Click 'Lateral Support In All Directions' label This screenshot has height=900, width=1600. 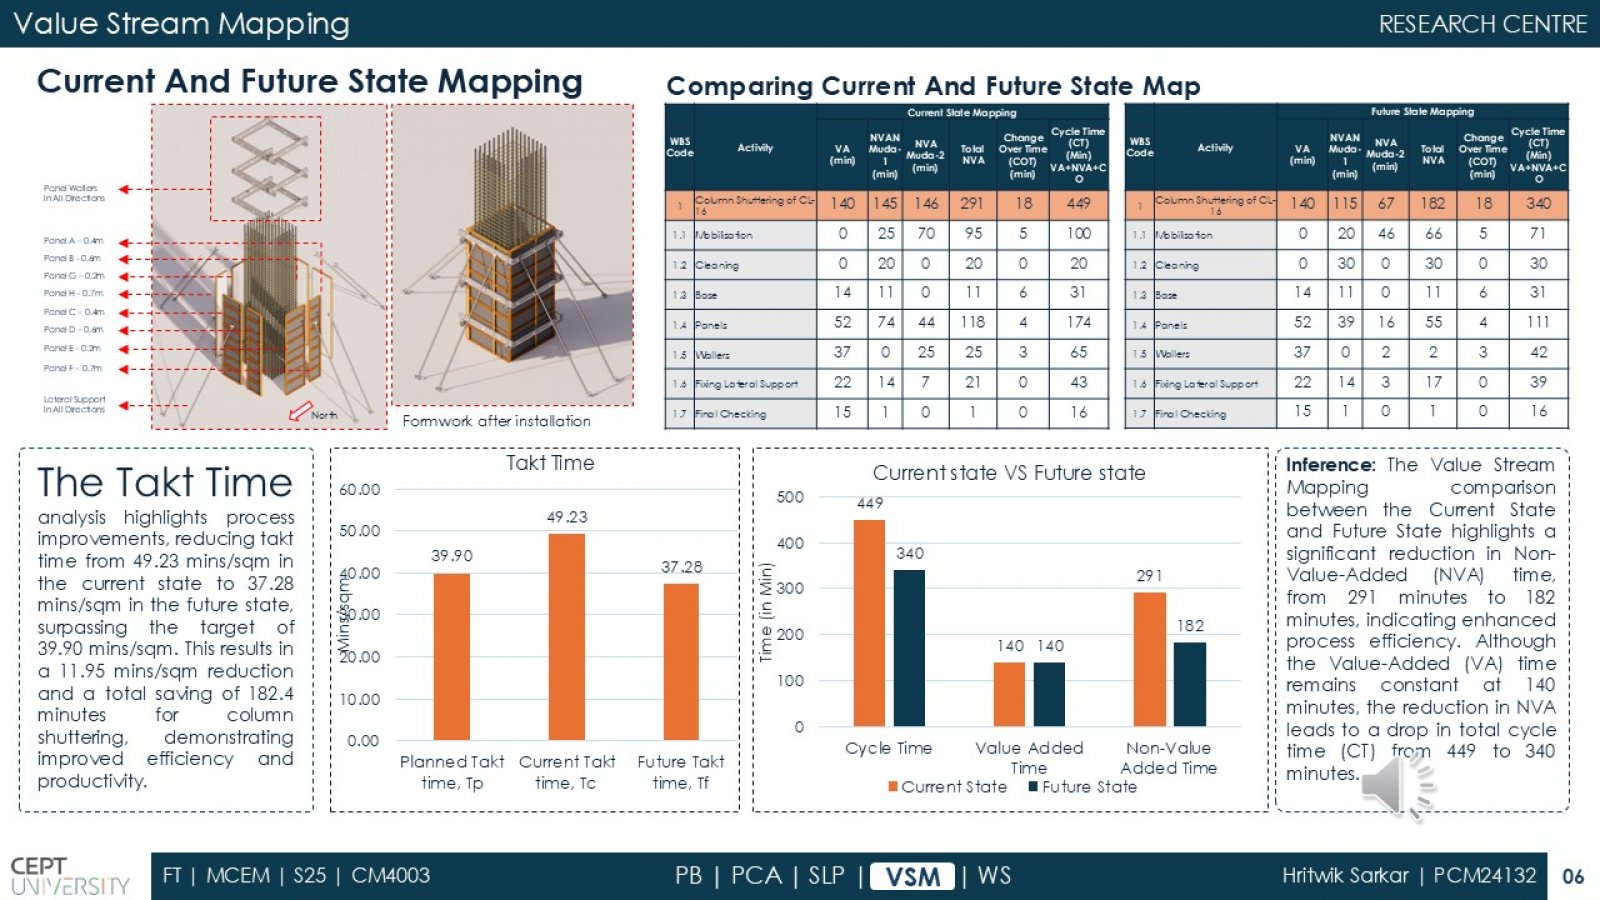point(74,404)
